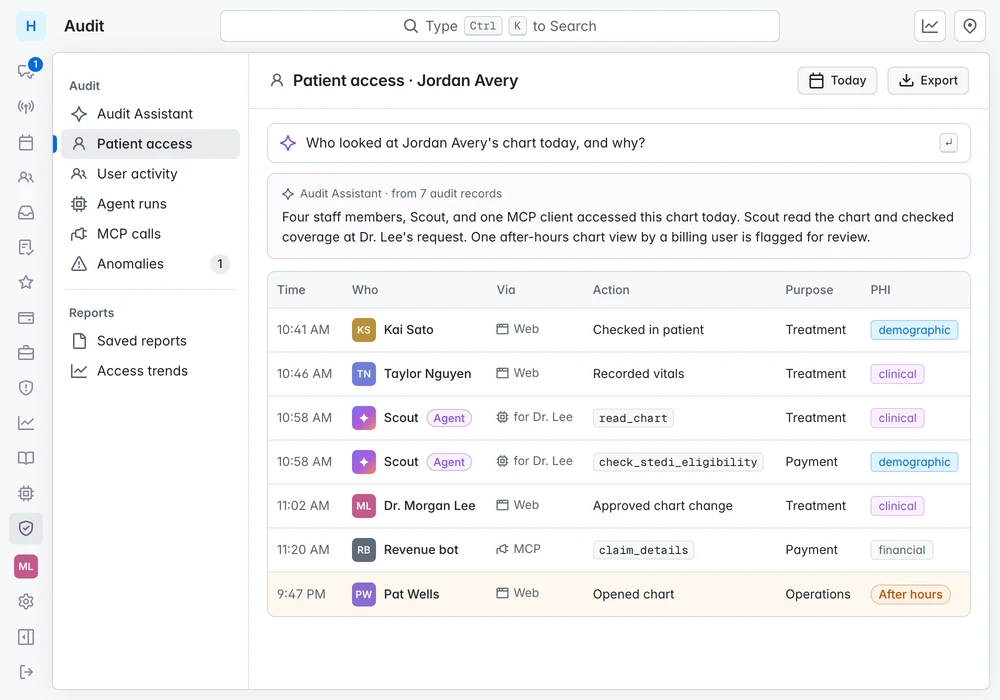Click the Time column header
The width and height of the screenshot is (1000, 700).
pos(291,290)
